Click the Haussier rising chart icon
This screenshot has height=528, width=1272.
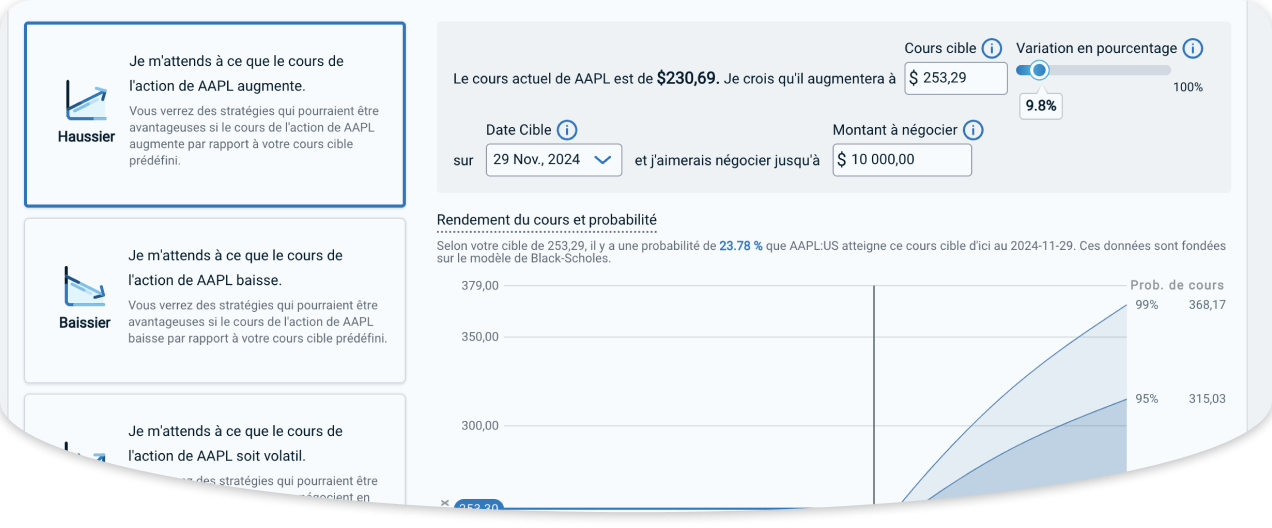pyautogui.click(x=86, y=103)
